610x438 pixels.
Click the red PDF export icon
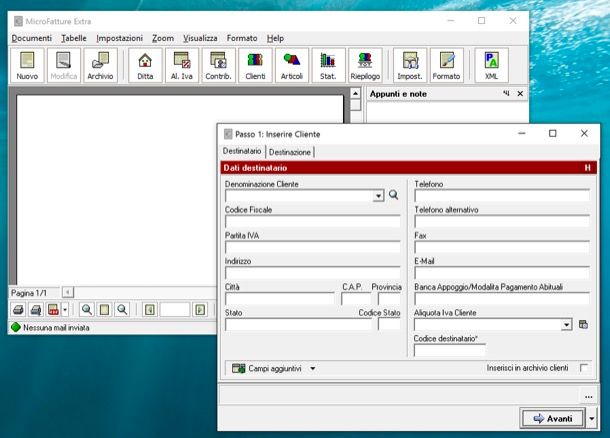[53, 310]
